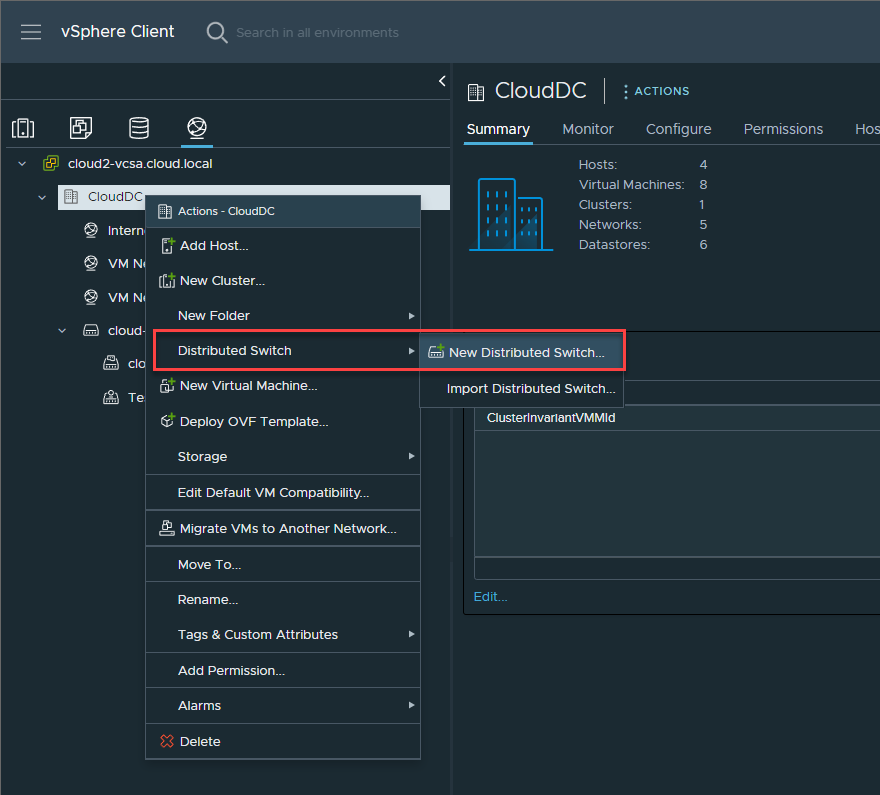880x795 pixels.
Task: Open the Storage submenu
Action: pyautogui.click(x=283, y=456)
